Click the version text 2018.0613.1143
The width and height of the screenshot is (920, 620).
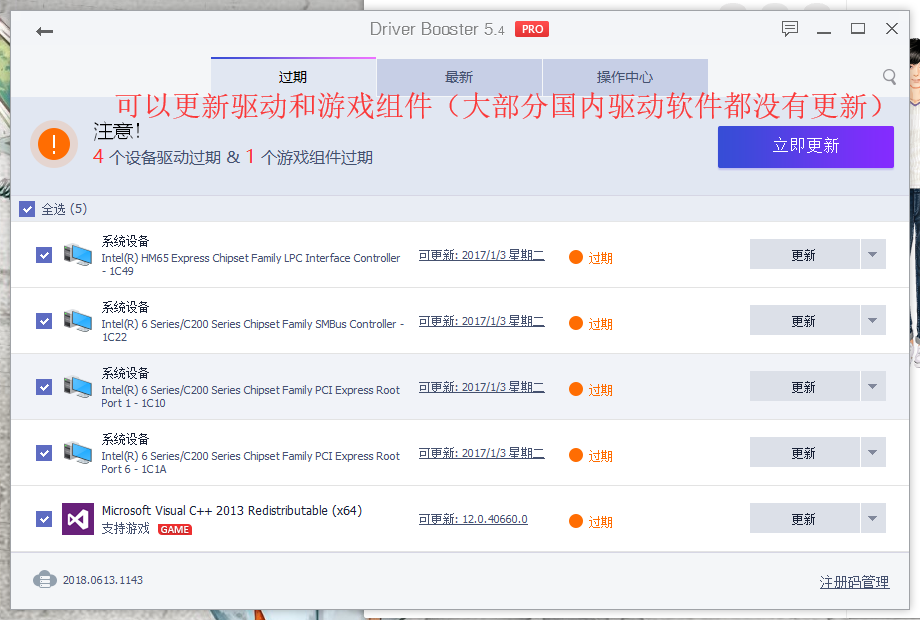point(103,580)
